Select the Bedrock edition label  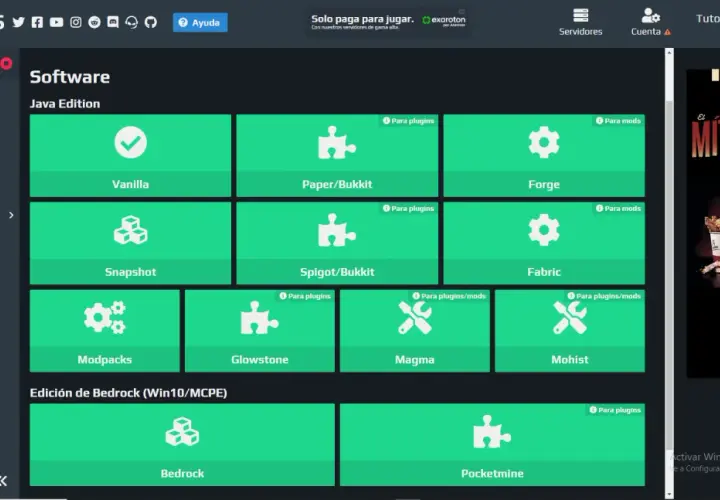point(182,474)
